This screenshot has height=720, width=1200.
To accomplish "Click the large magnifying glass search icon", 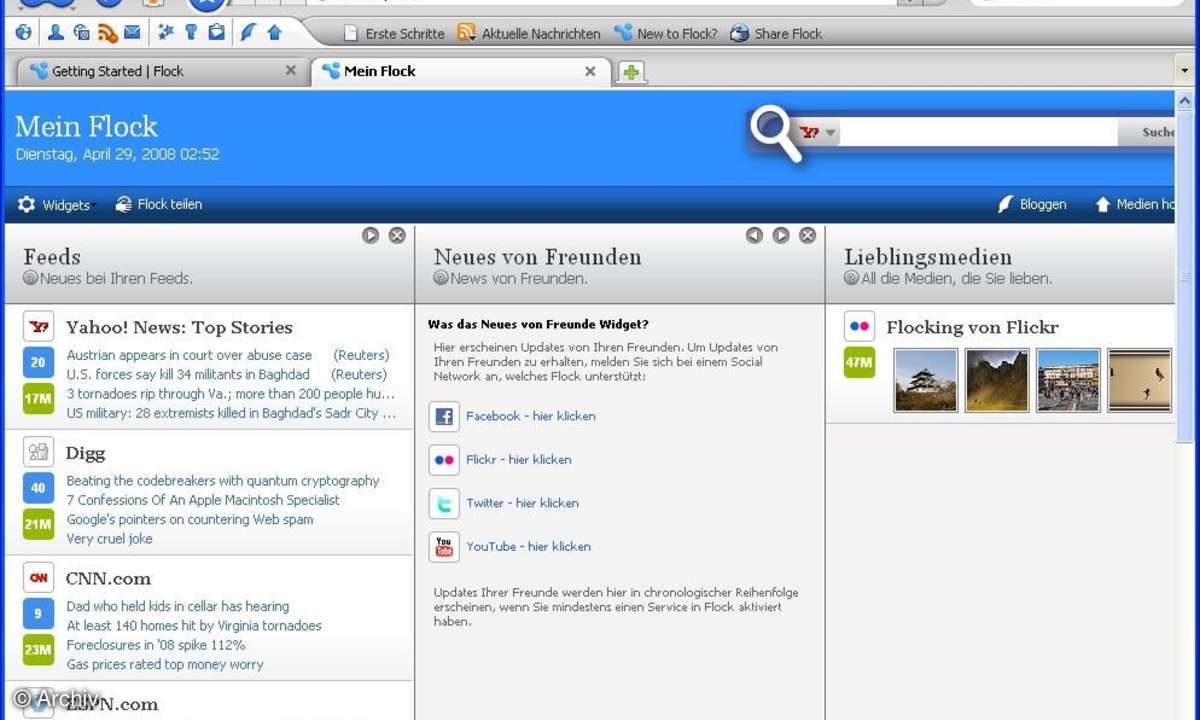I will [x=775, y=133].
